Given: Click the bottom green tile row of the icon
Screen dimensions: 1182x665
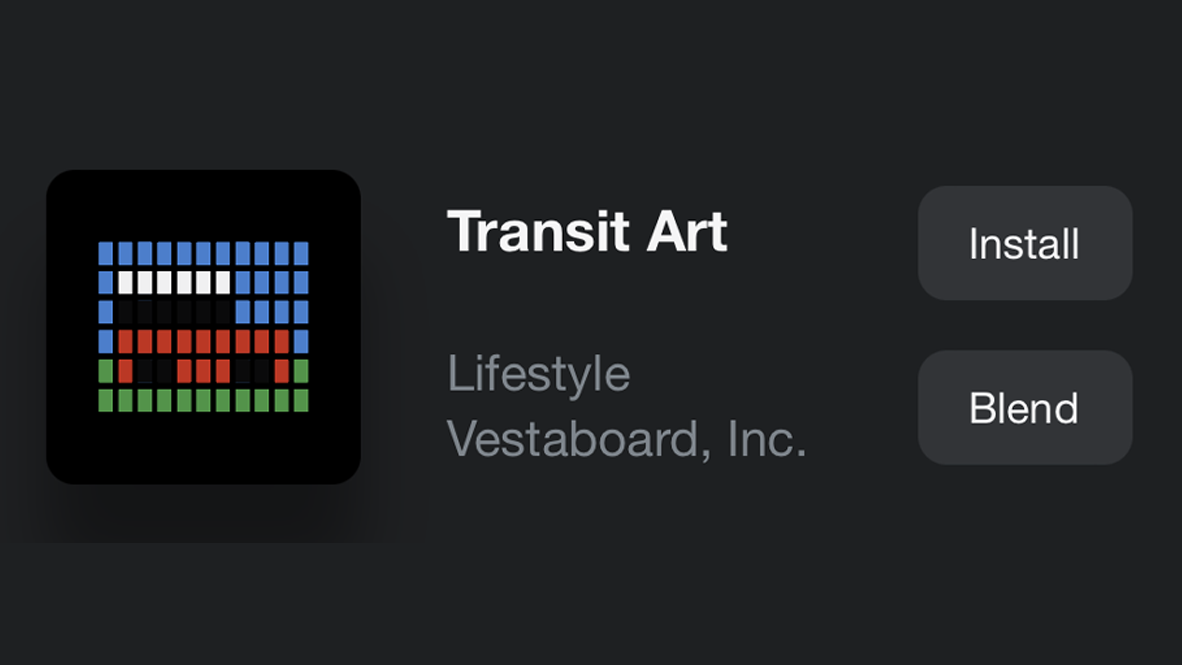Looking at the screenshot, I should (203, 401).
